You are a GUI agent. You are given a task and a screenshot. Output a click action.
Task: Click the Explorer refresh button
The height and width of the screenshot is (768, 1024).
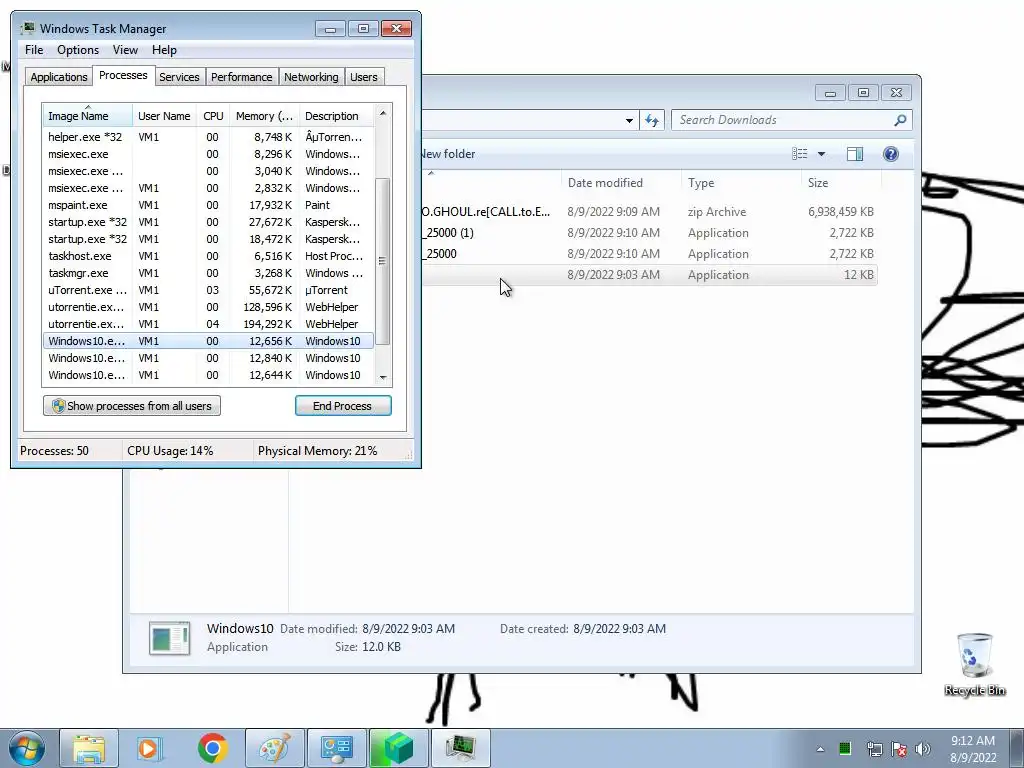click(652, 120)
